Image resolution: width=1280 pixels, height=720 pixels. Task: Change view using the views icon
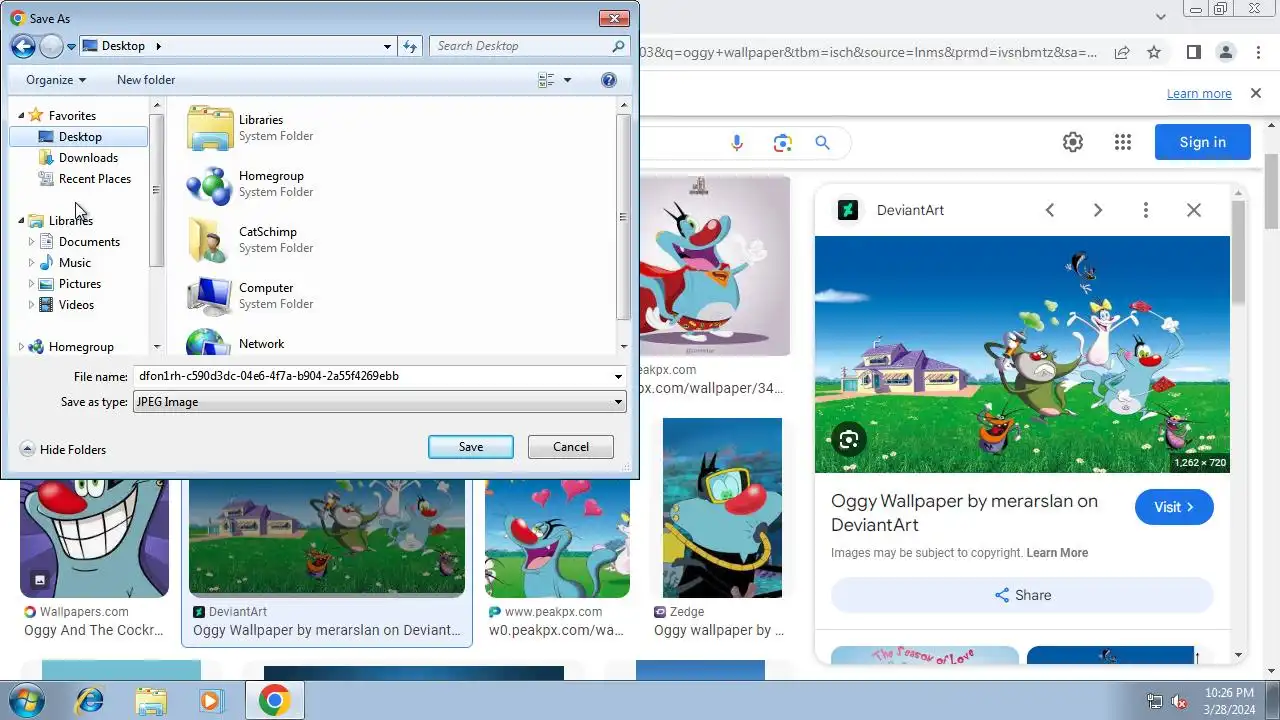pos(546,80)
